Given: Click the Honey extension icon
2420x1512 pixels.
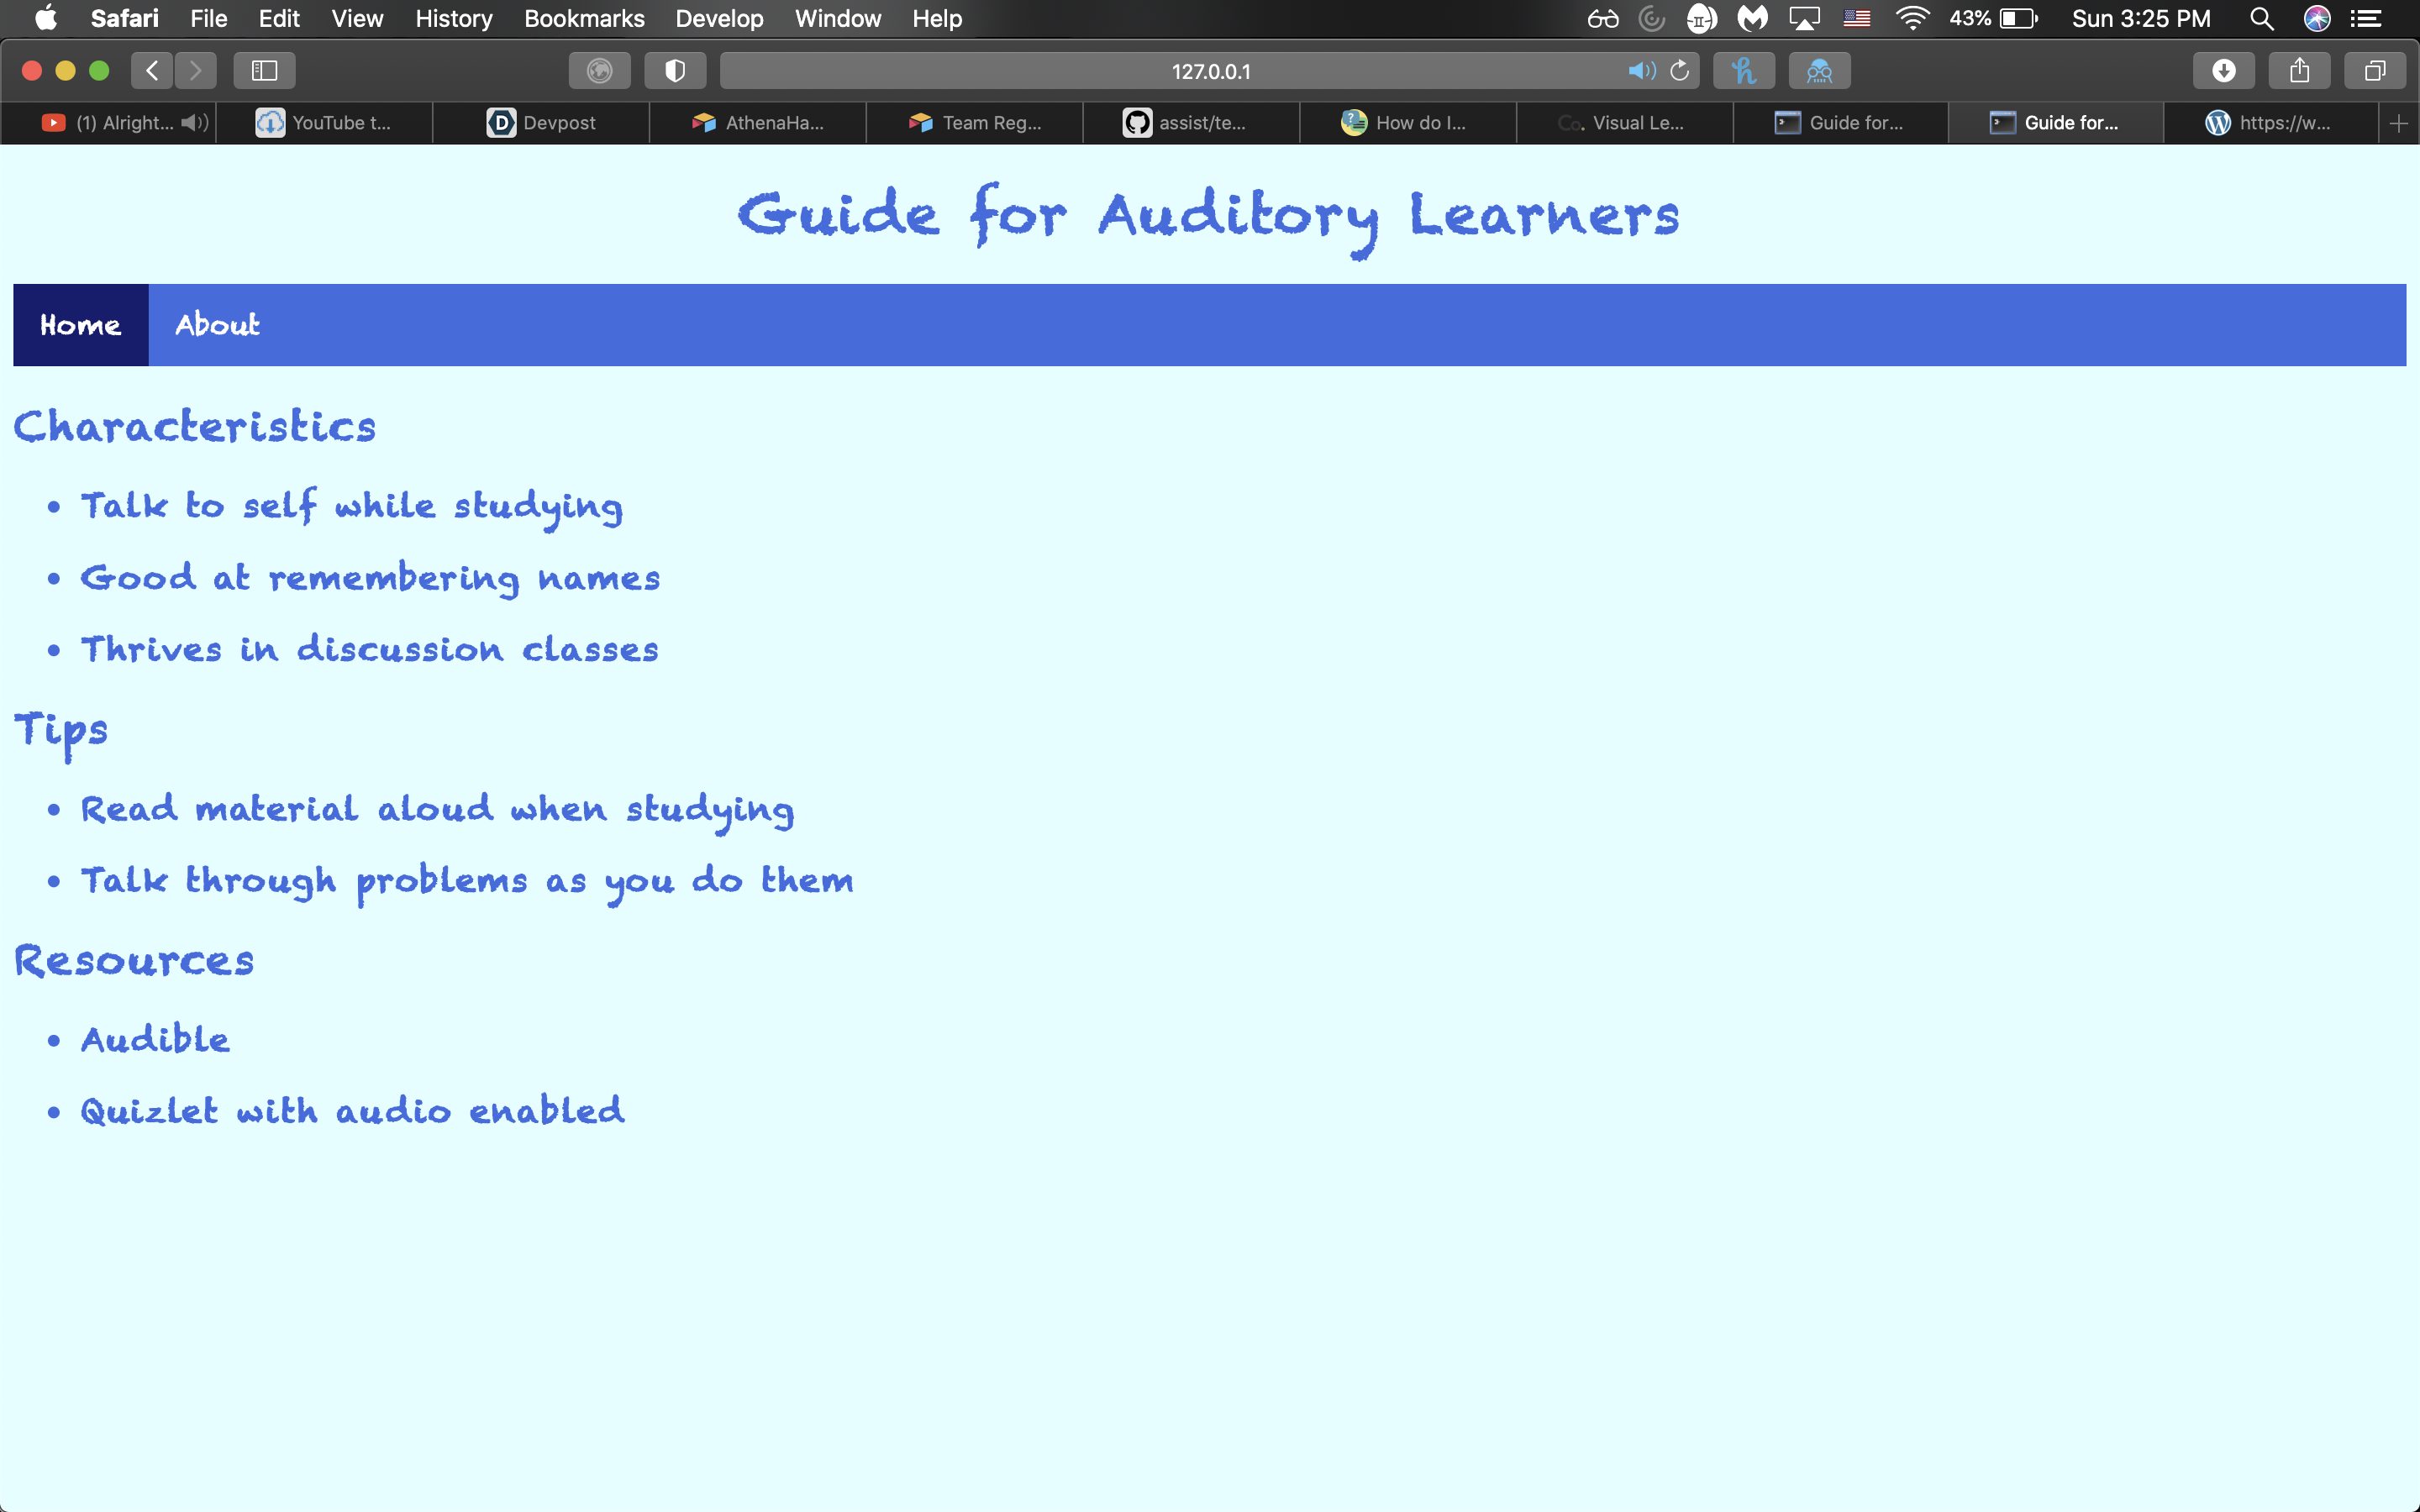Looking at the screenshot, I should [x=1743, y=71].
